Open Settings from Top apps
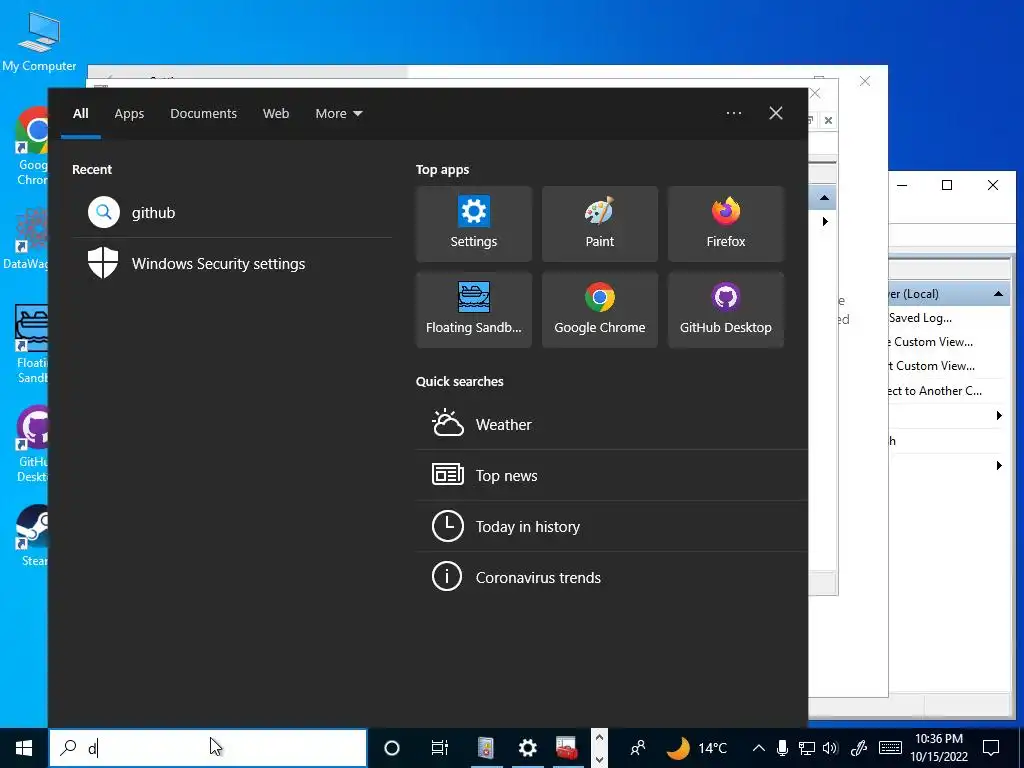 tap(473, 223)
